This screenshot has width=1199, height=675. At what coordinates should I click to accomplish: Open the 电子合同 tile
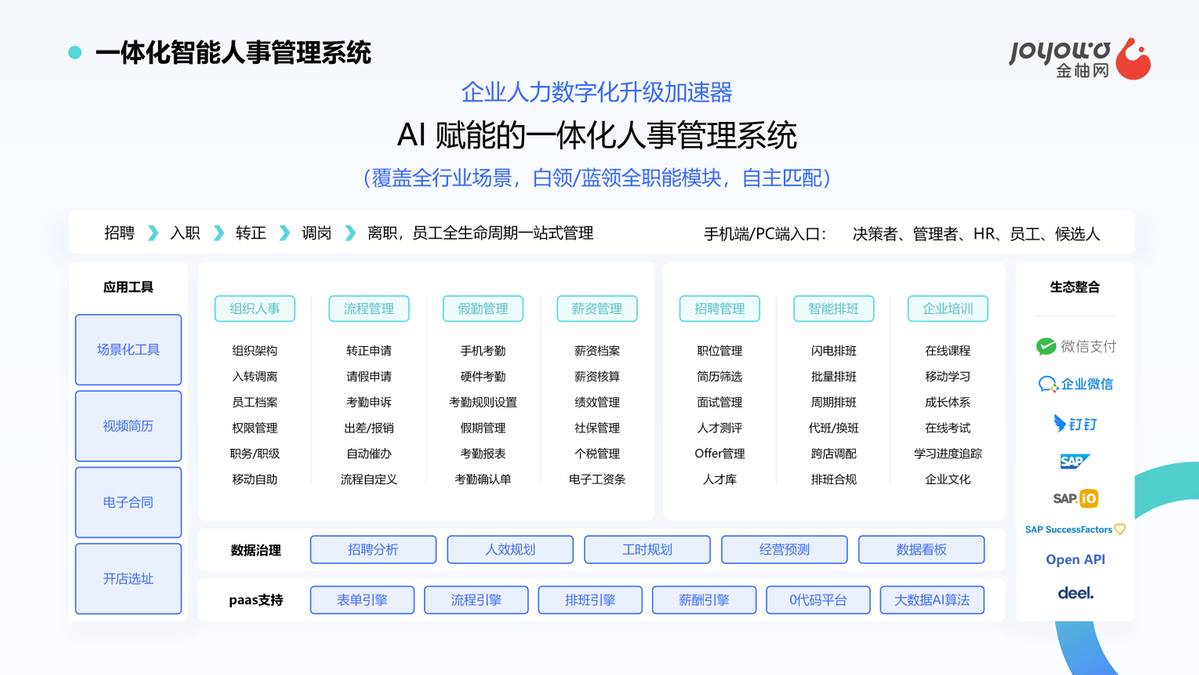coord(128,502)
